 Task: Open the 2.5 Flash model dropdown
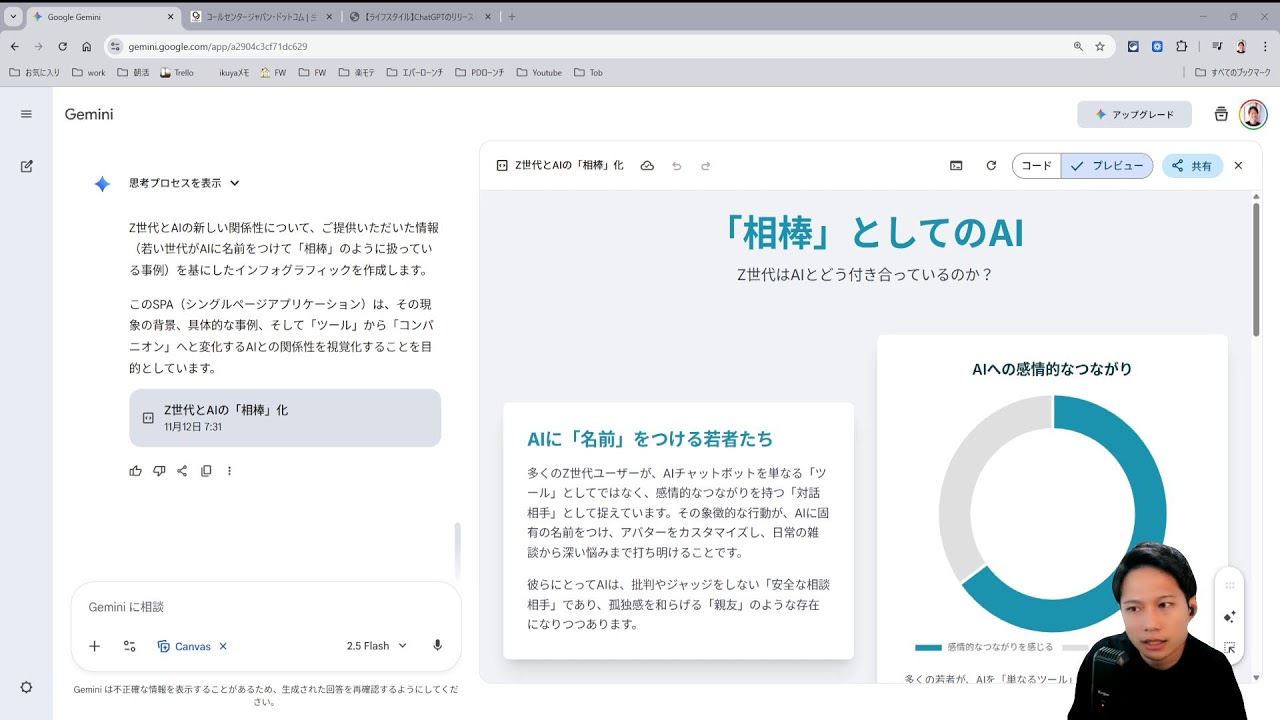[377, 646]
